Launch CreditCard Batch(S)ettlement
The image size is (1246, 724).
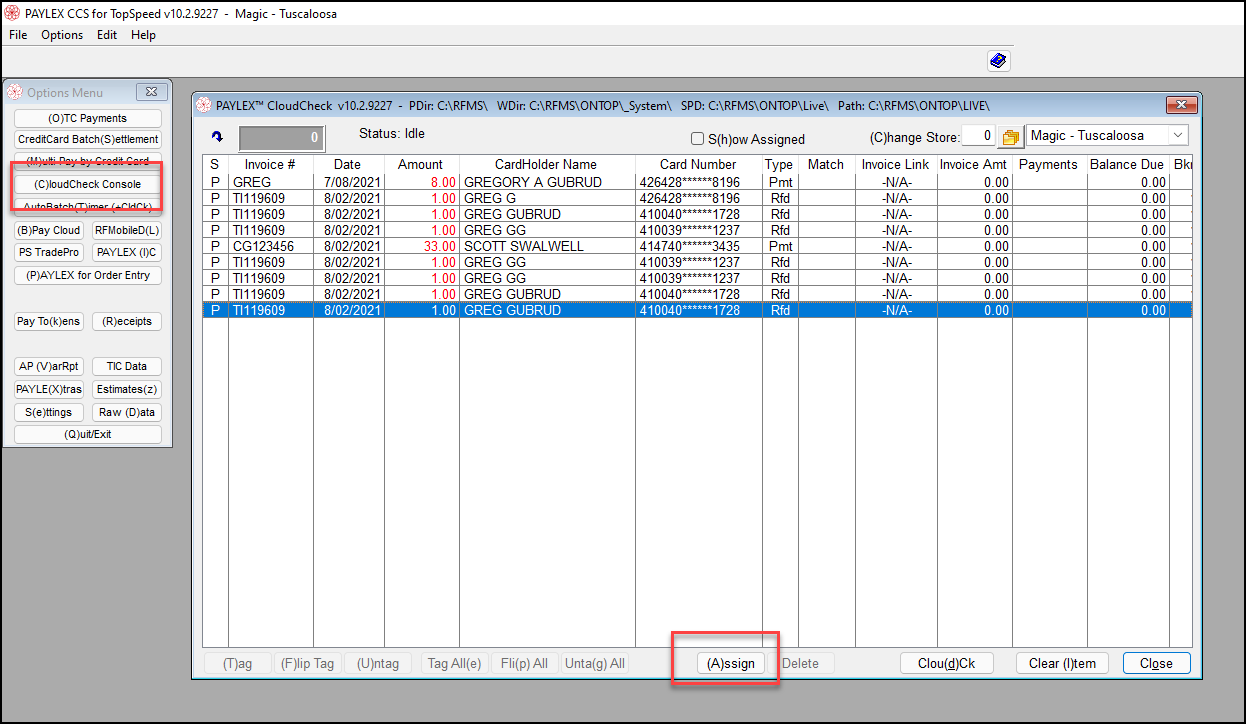click(88, 140)
